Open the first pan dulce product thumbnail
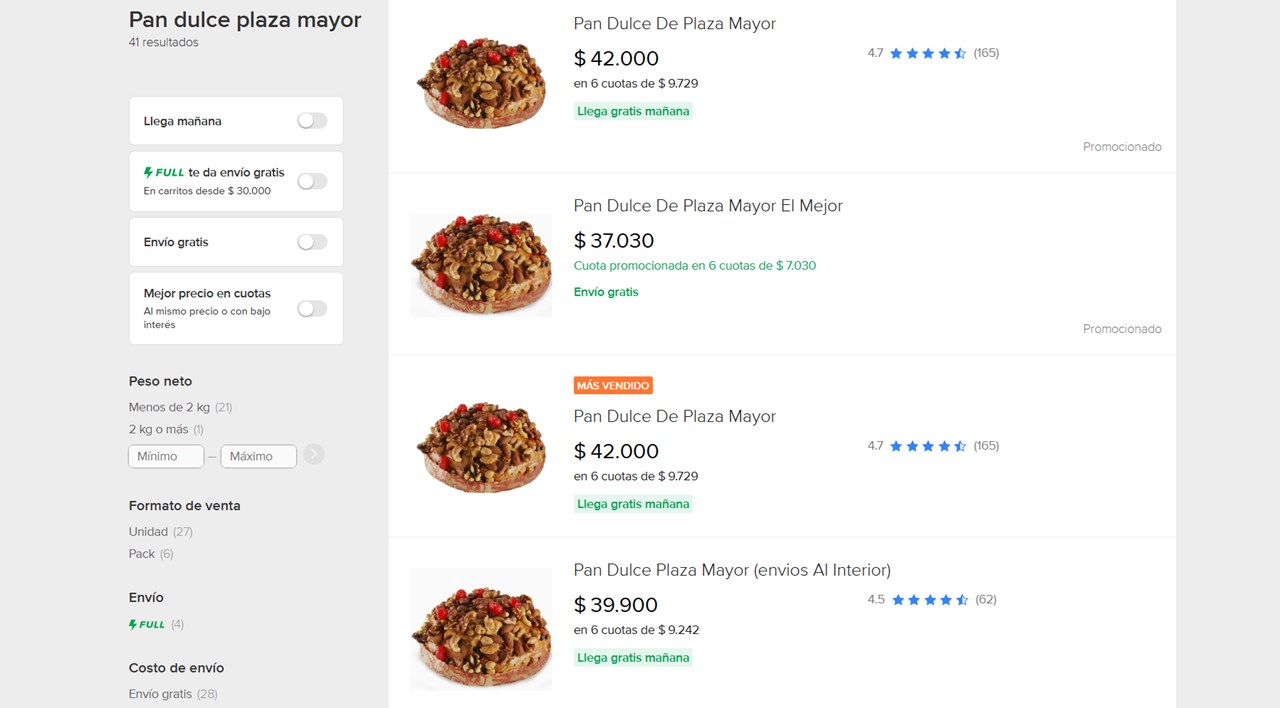Screen dimensions: 1280x708 pos(480,80)
